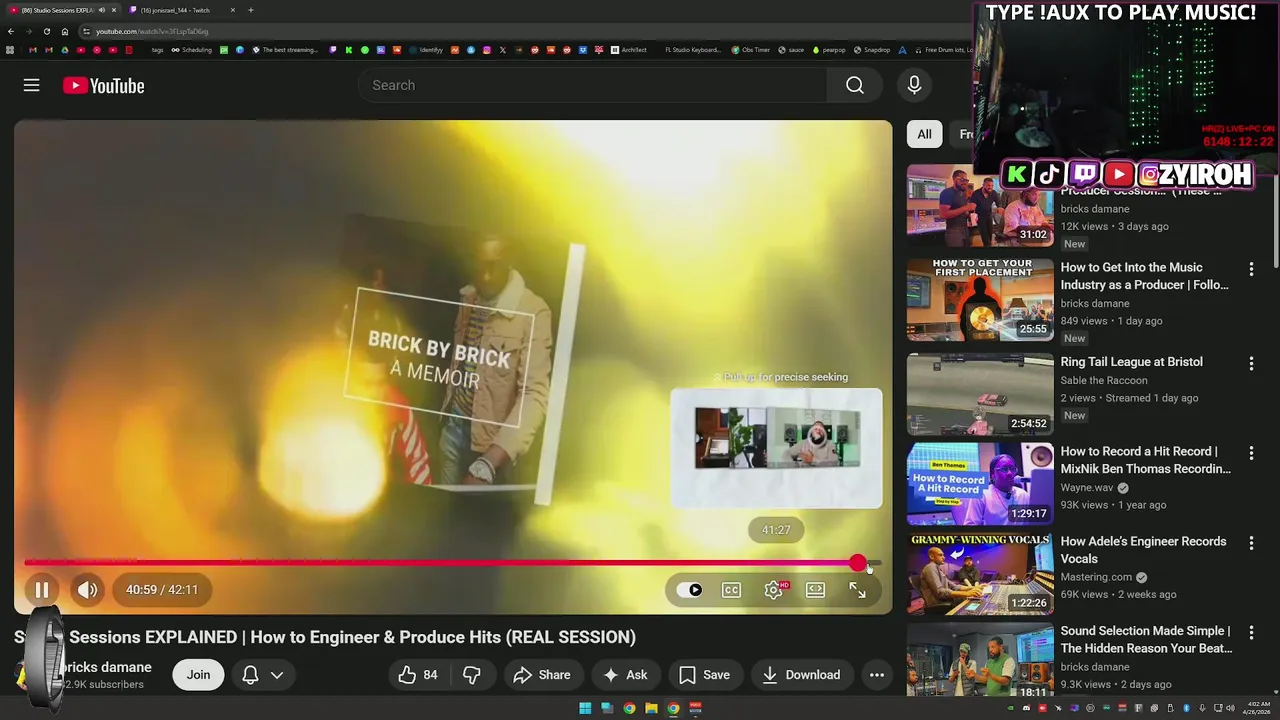Open the Scheduling bookmark
This screenshot has height=720, width=1280.
192,50
